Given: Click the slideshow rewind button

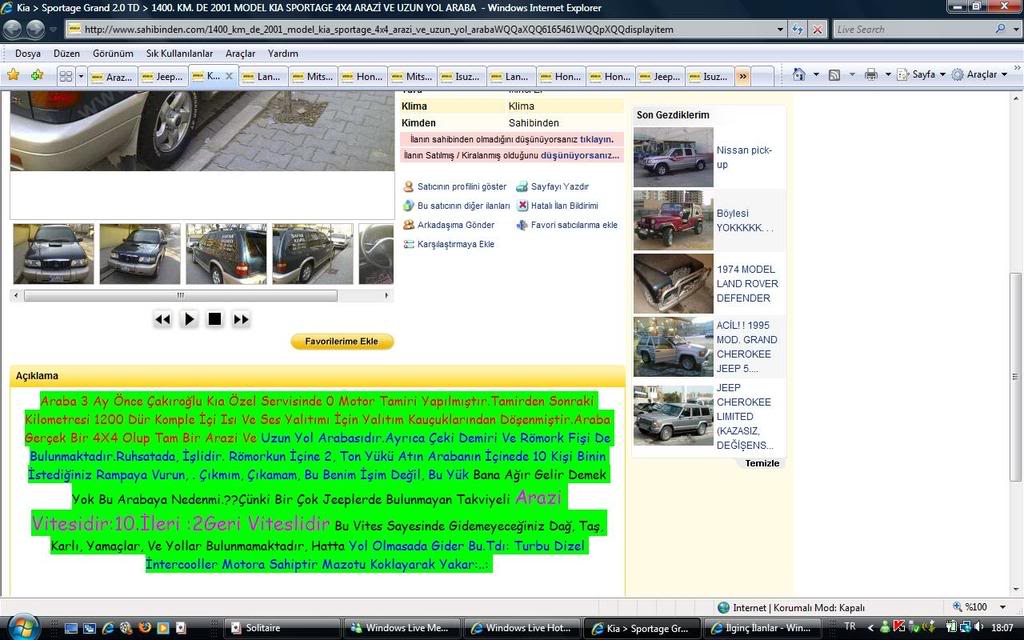Looking at the screenshot, I should click(162, 319).
